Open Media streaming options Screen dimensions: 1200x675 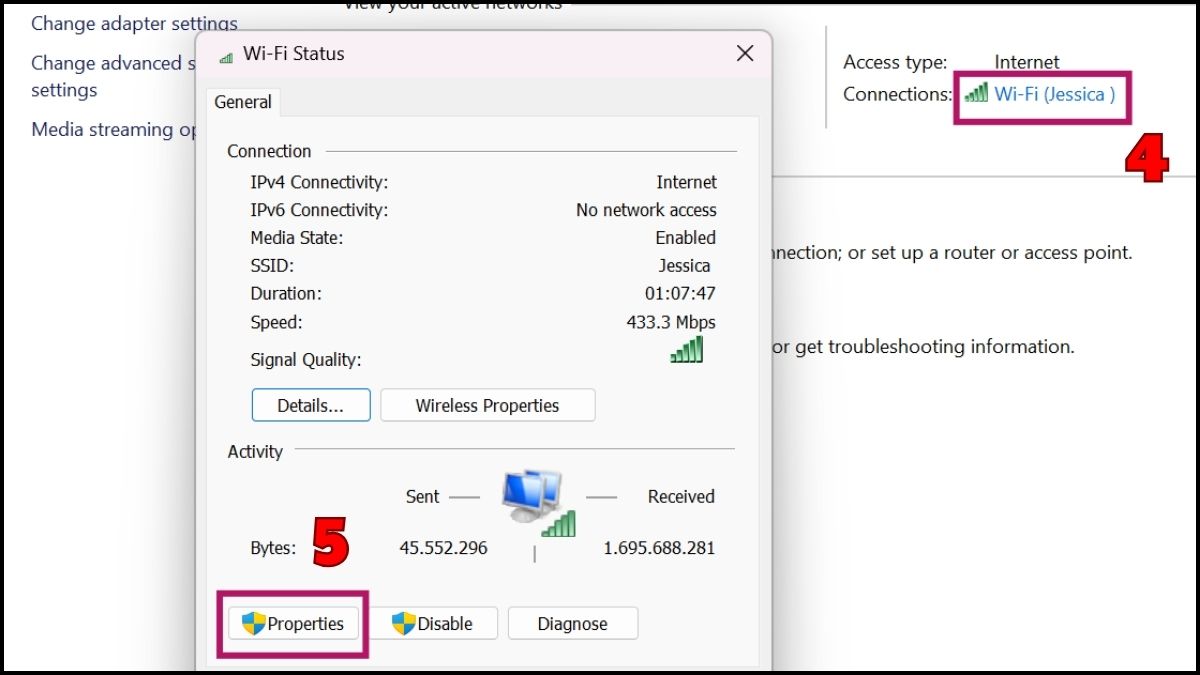[x=113, y=129]
